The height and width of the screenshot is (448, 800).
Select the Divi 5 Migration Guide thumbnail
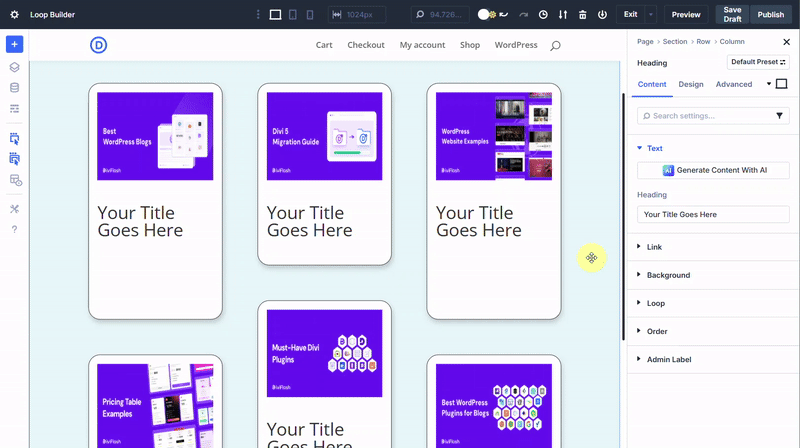tap(324, 136)
